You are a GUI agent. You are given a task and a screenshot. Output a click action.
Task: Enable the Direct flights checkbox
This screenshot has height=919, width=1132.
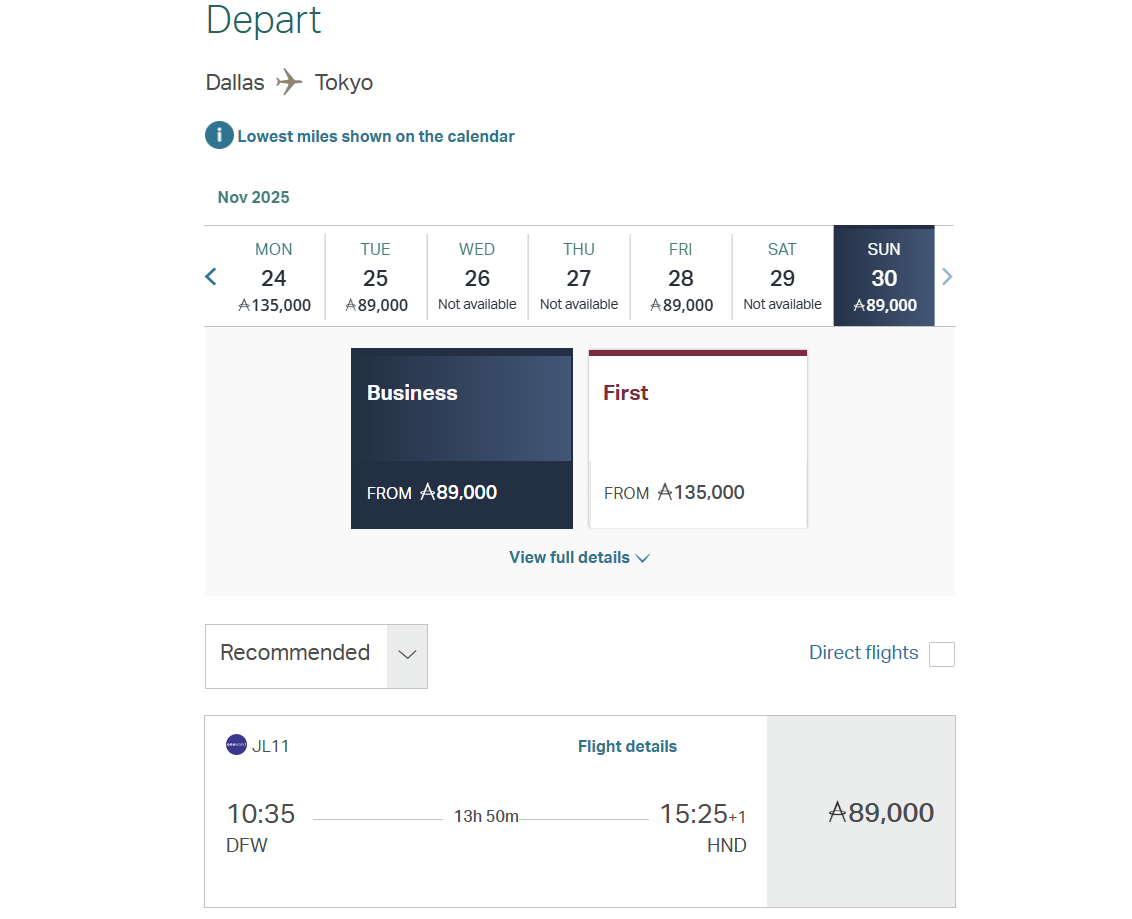coord(941,654)
